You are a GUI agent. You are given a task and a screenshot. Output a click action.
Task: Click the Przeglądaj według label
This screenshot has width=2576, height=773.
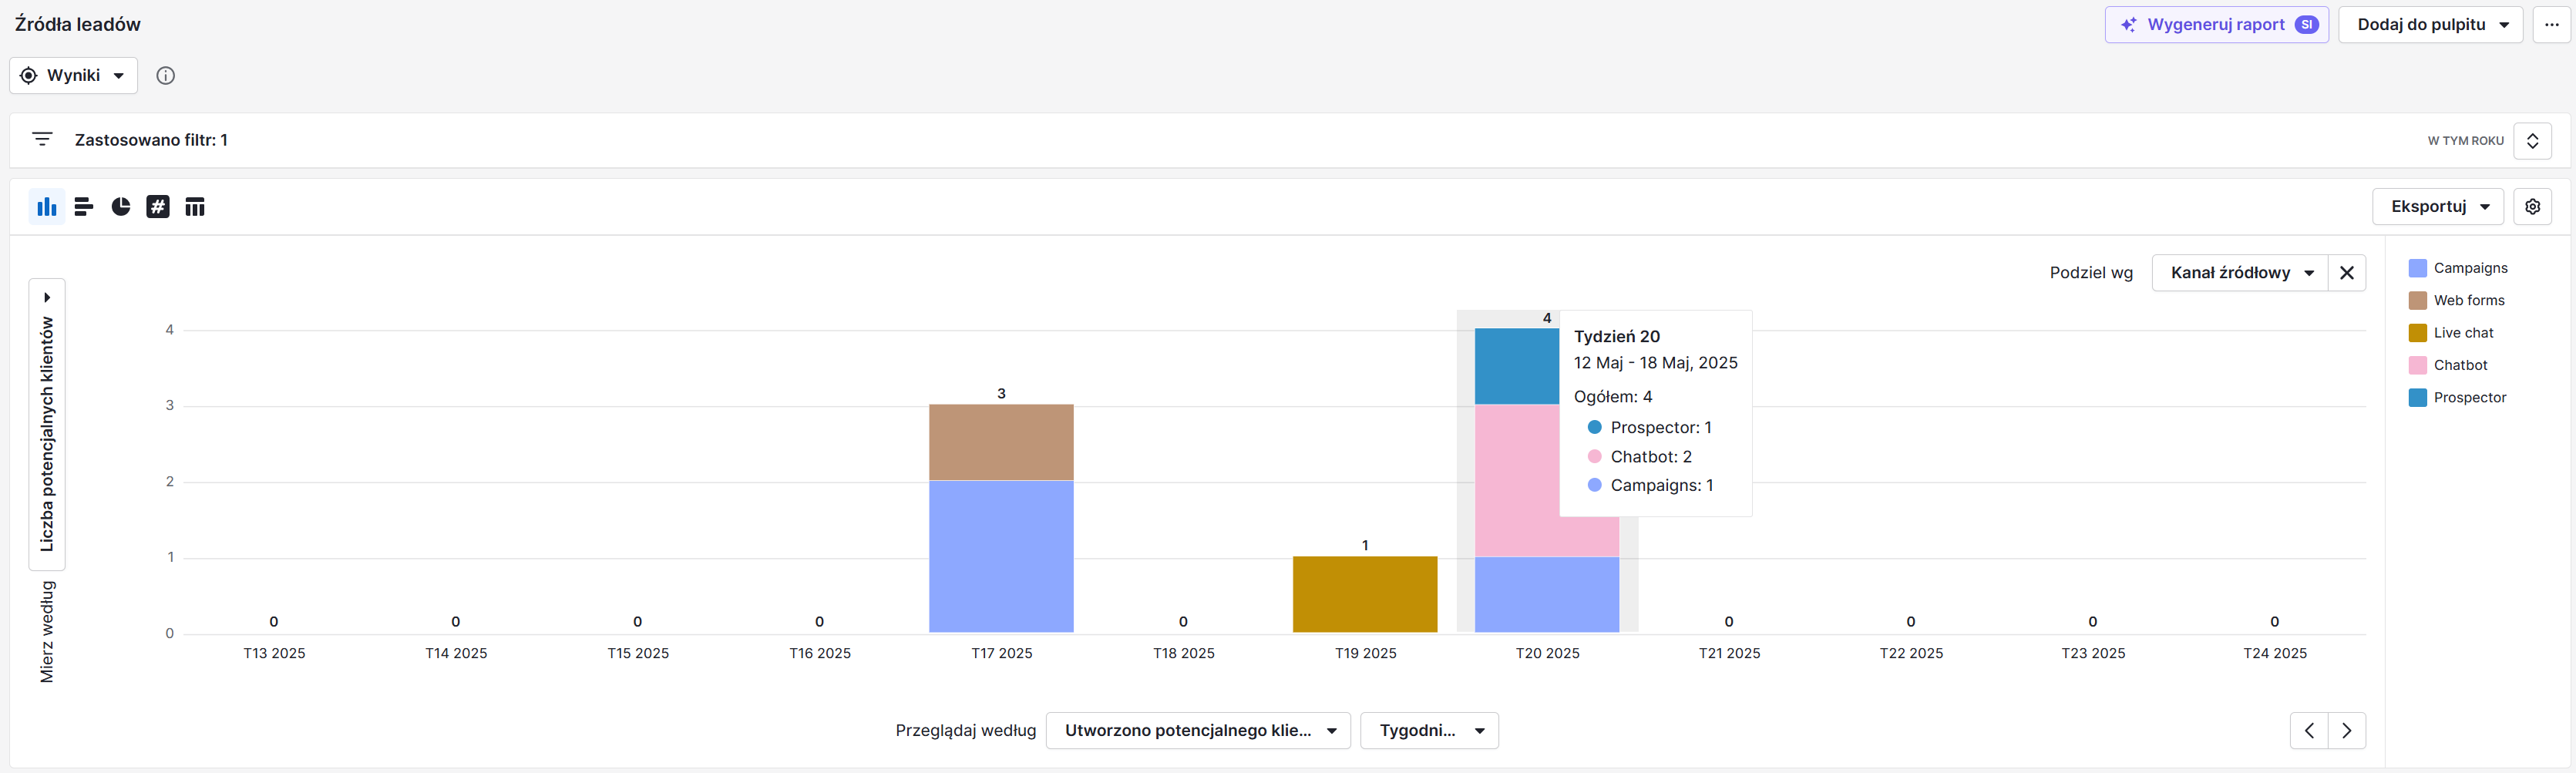click(965, 731)
